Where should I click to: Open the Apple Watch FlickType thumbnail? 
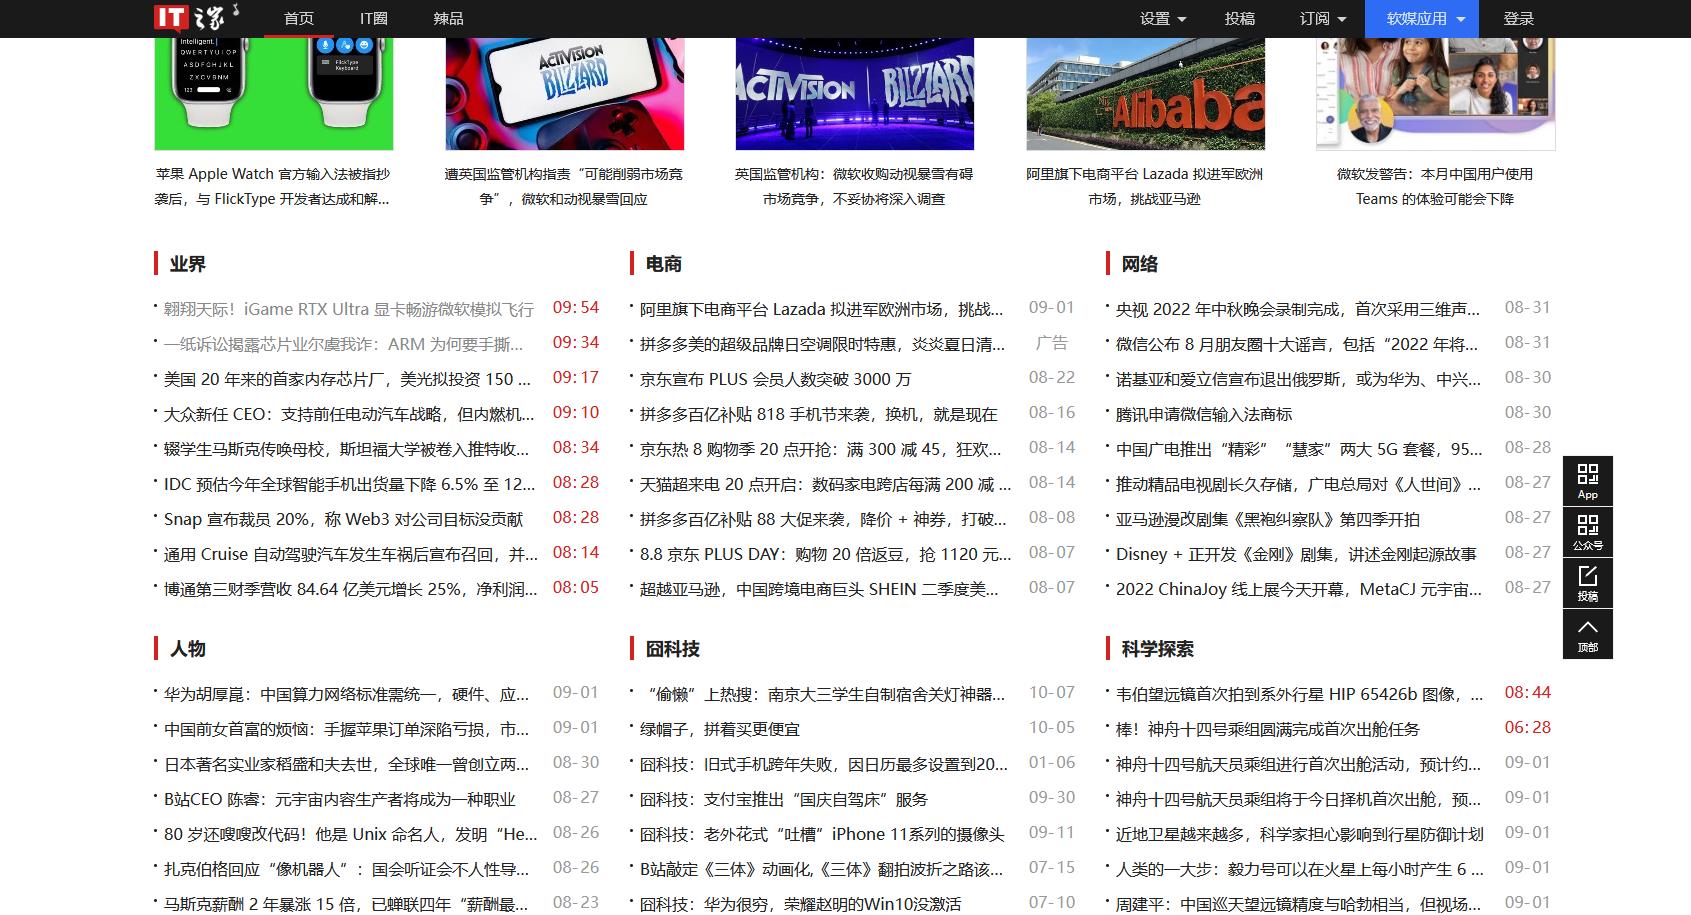coord(274,94)
